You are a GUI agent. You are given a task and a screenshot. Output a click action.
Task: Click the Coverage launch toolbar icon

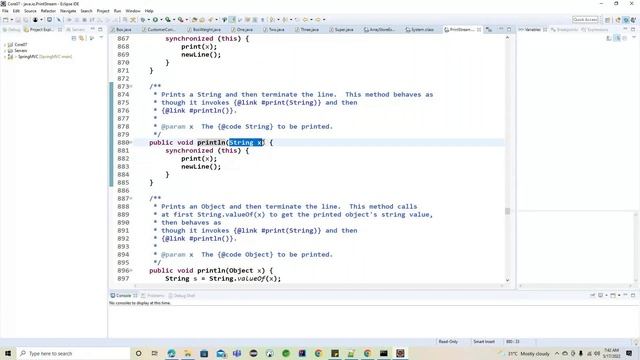tap(168, 20)
